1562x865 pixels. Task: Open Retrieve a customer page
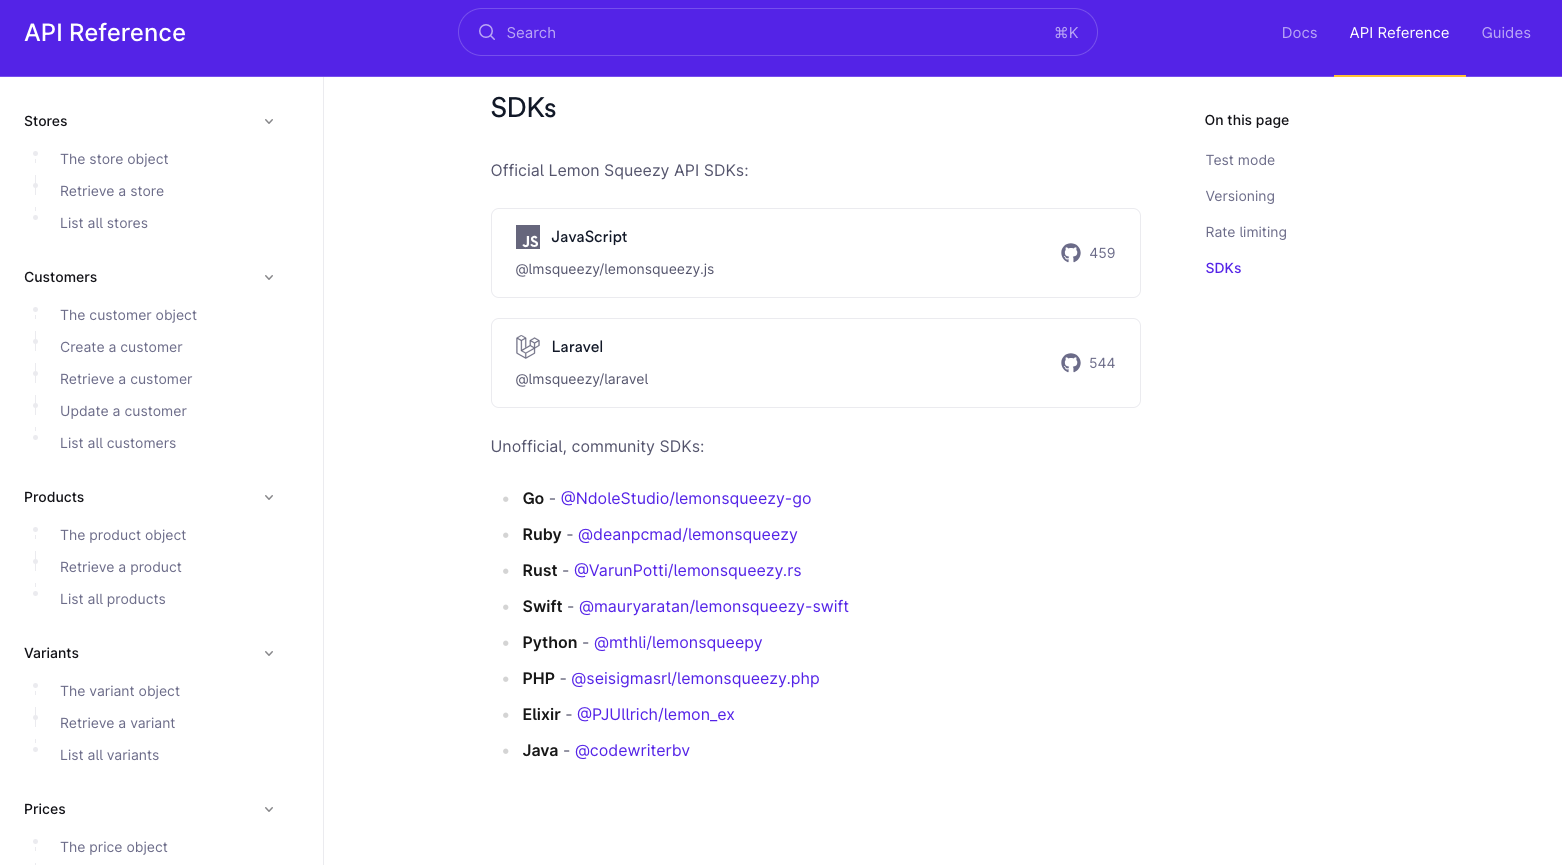coord(126,379)
